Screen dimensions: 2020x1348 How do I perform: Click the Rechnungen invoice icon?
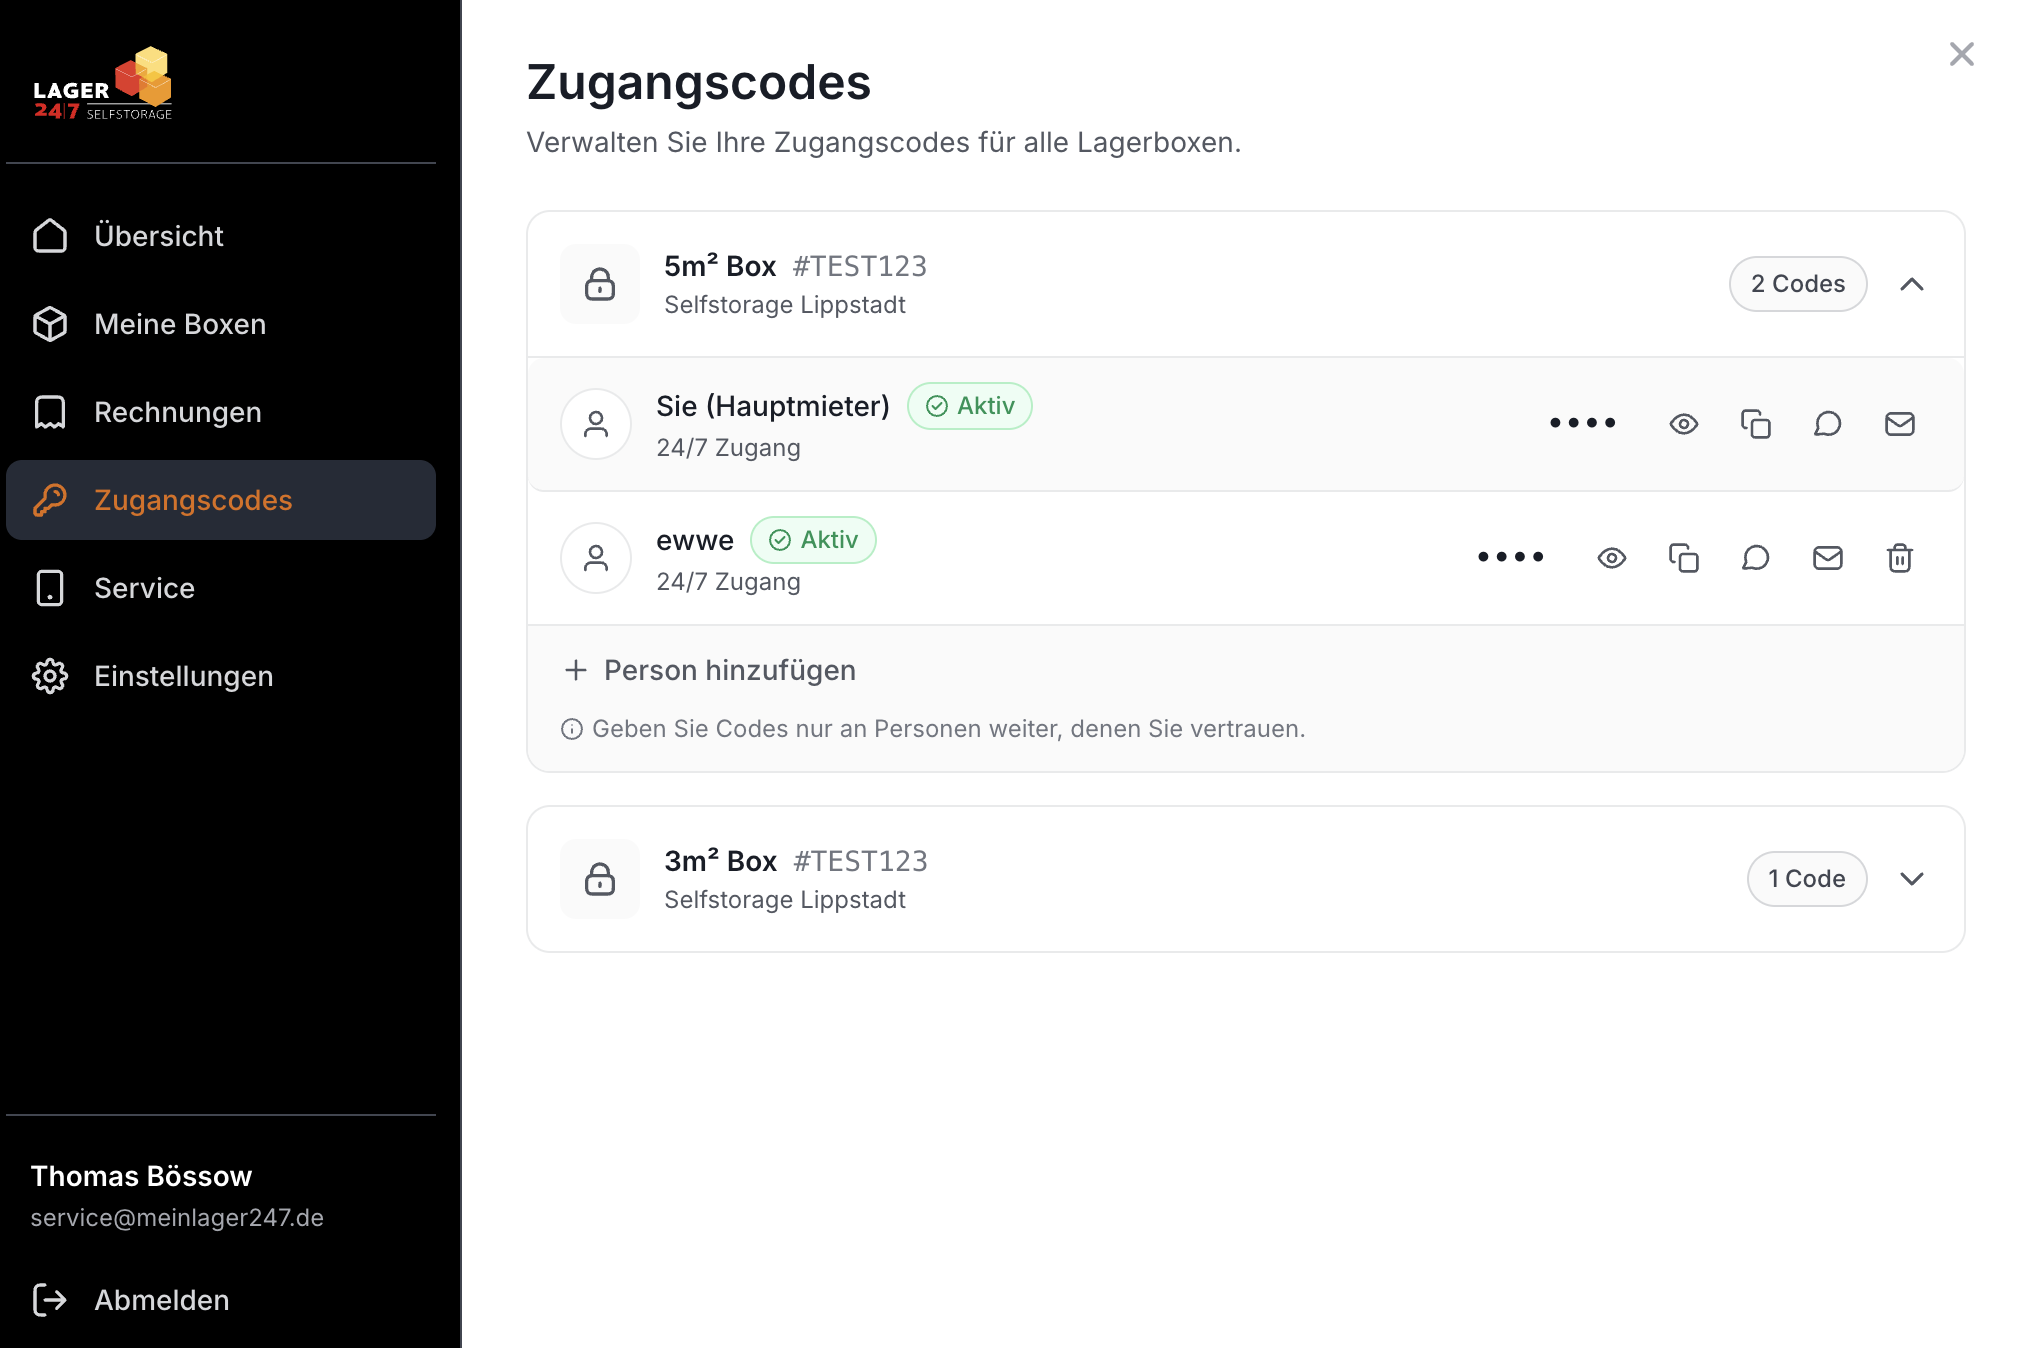coord(49,412)
